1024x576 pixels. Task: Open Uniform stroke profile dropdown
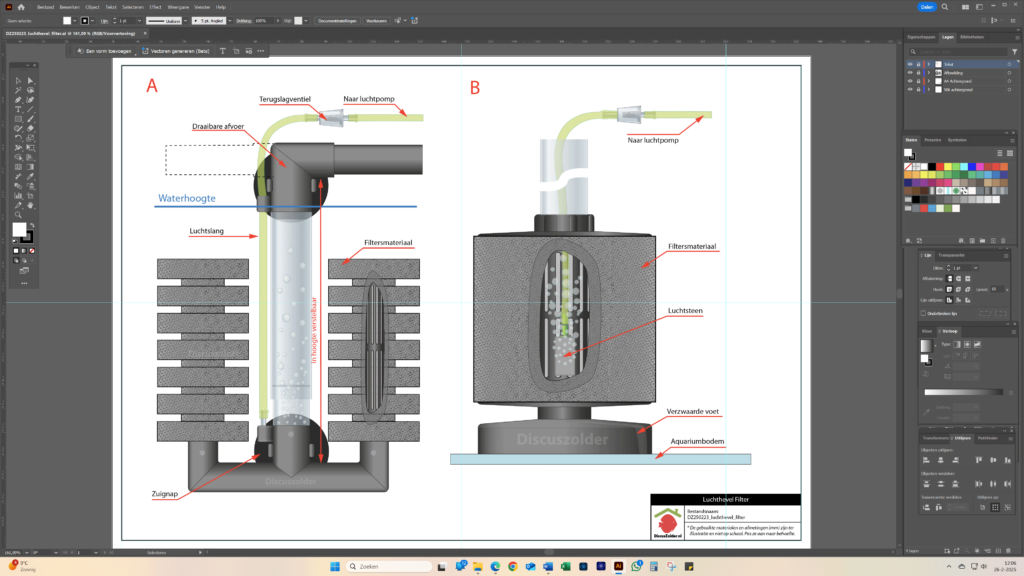coord(185,21)
